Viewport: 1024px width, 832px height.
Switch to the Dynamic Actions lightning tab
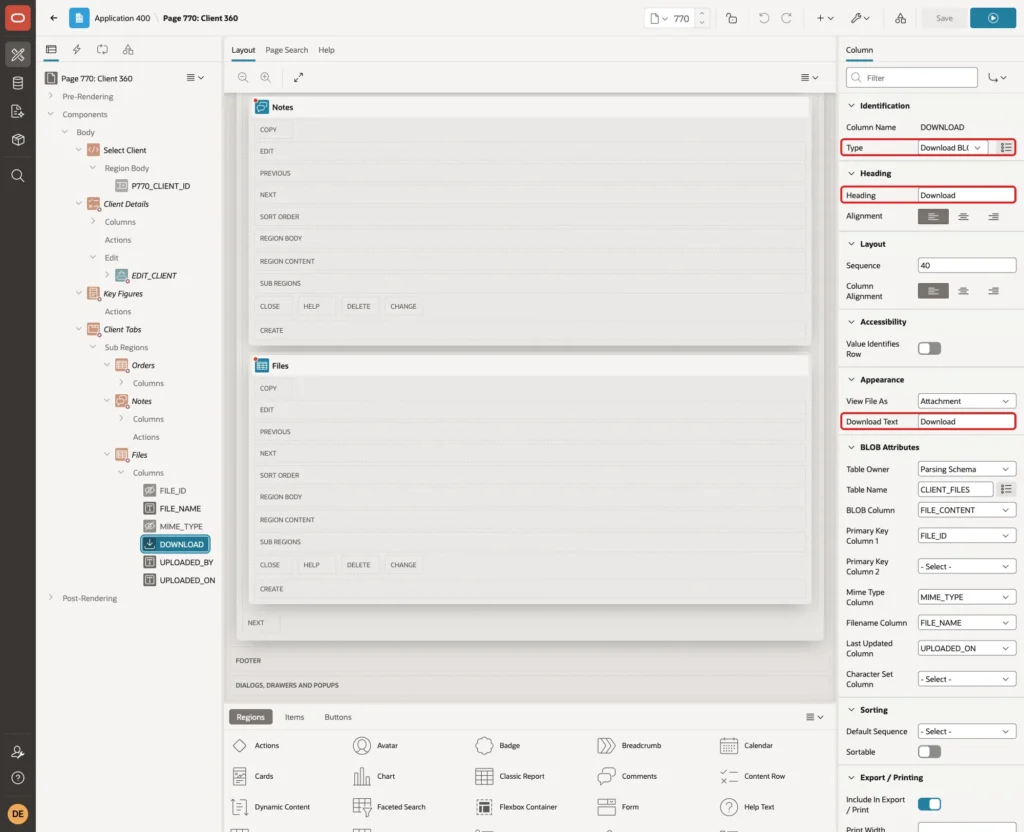(76, 50)
